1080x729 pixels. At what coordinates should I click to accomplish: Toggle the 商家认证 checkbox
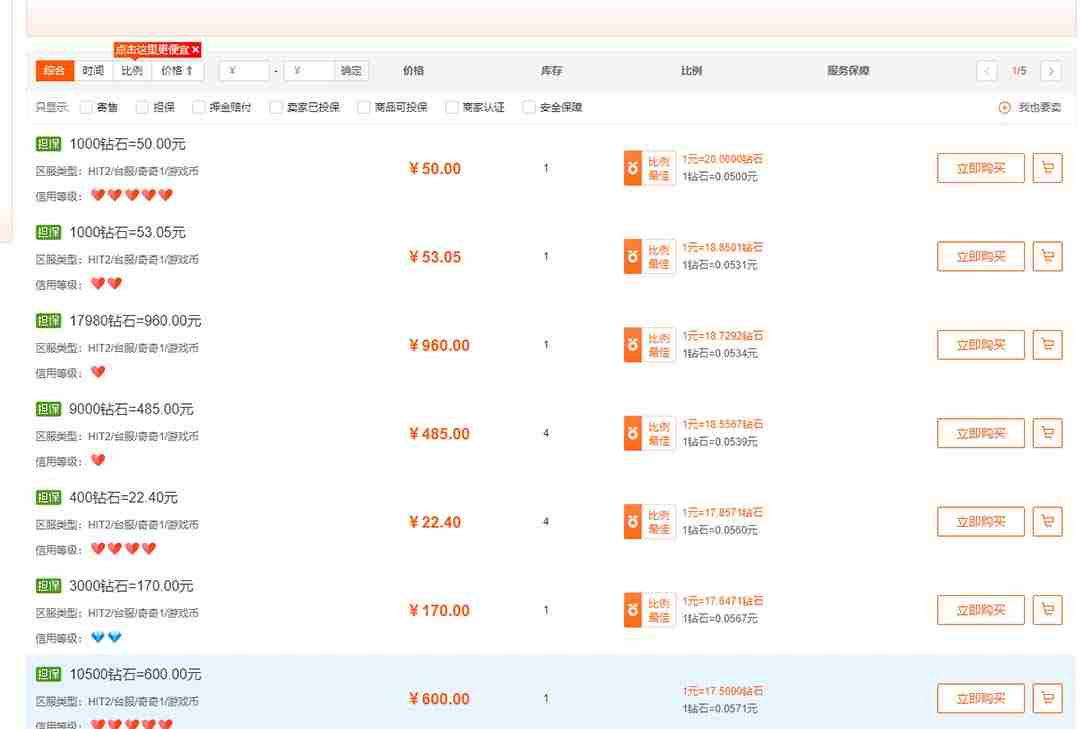pos(452,107)
